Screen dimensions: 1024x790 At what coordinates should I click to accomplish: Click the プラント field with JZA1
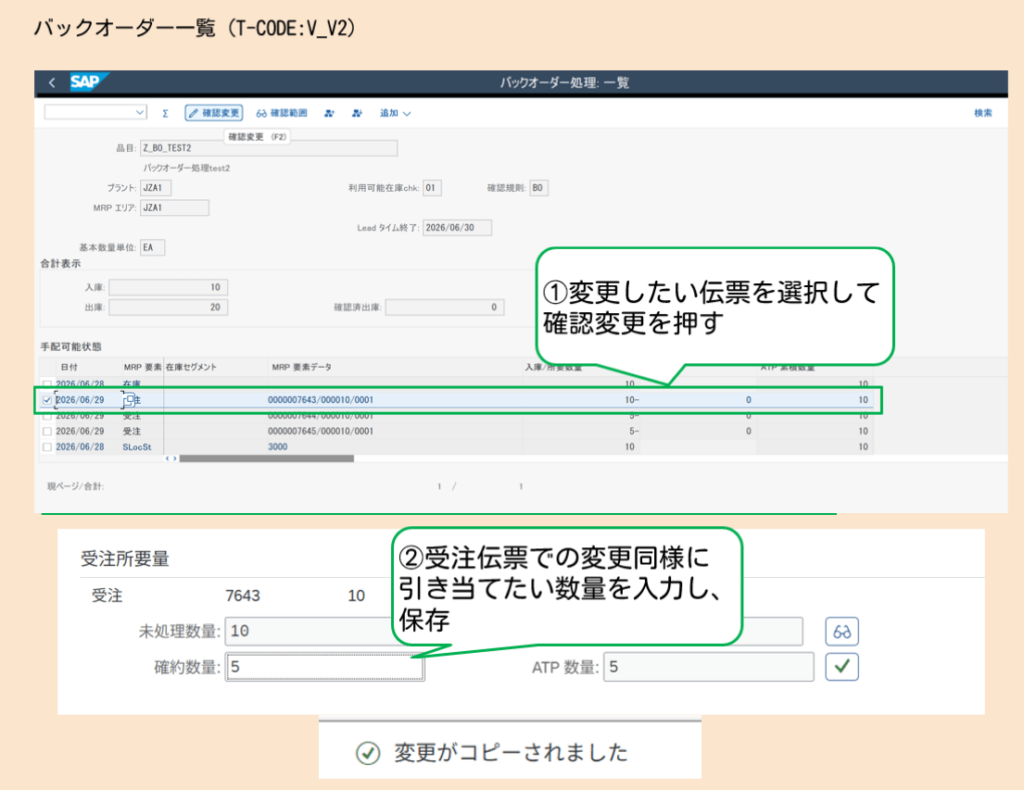155,188
